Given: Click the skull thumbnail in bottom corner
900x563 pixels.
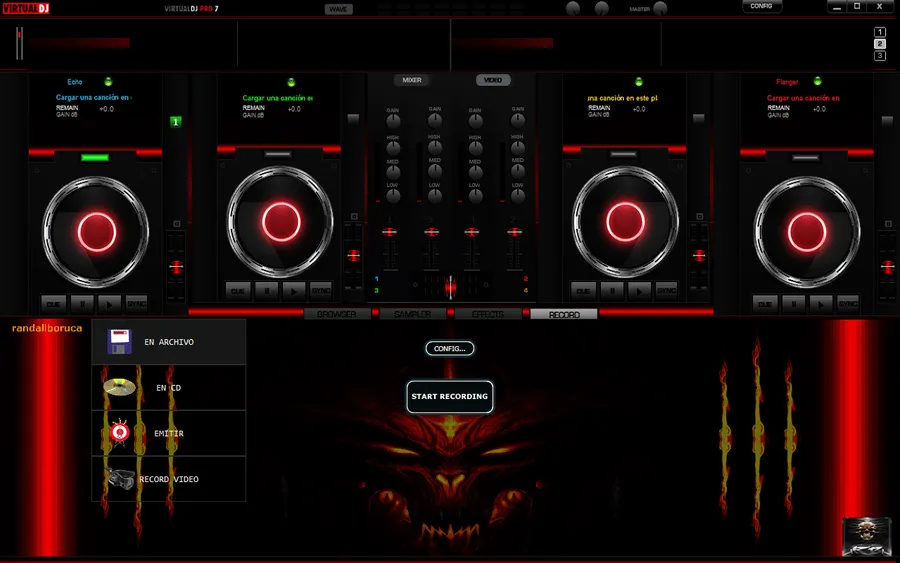Looking at the screenshot, I should pyautogui.click(x=867, y=537).
